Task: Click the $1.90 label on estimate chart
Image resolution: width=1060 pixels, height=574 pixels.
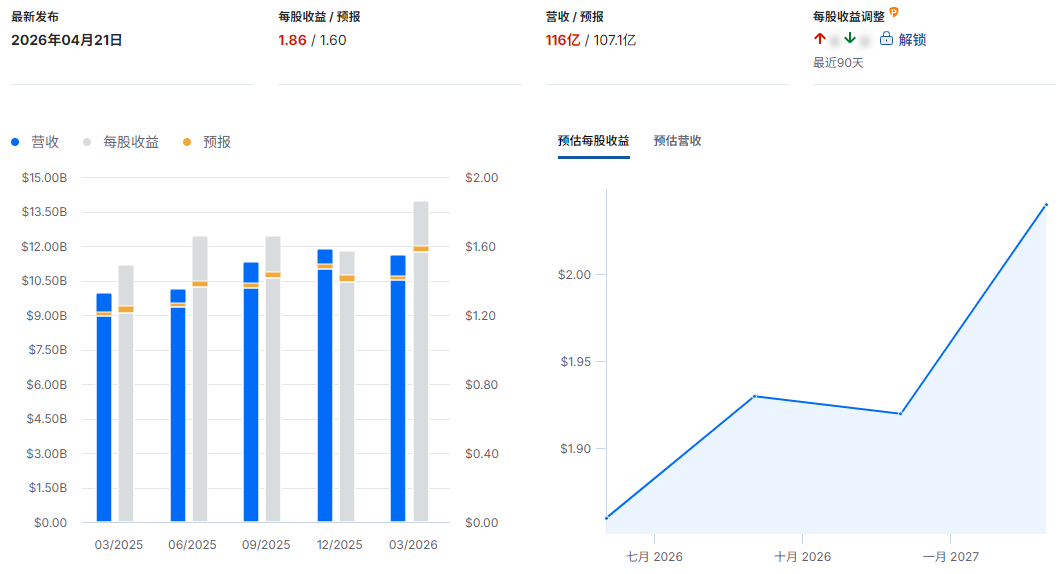Action: 575,449
